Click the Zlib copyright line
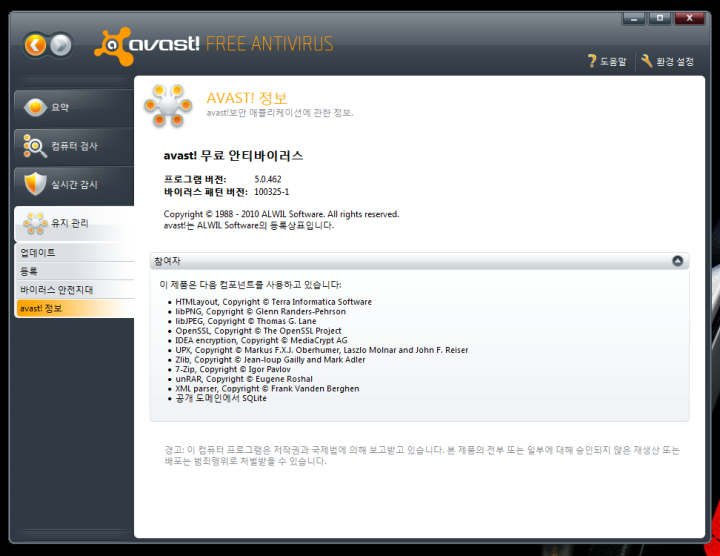 pos(270,359)
